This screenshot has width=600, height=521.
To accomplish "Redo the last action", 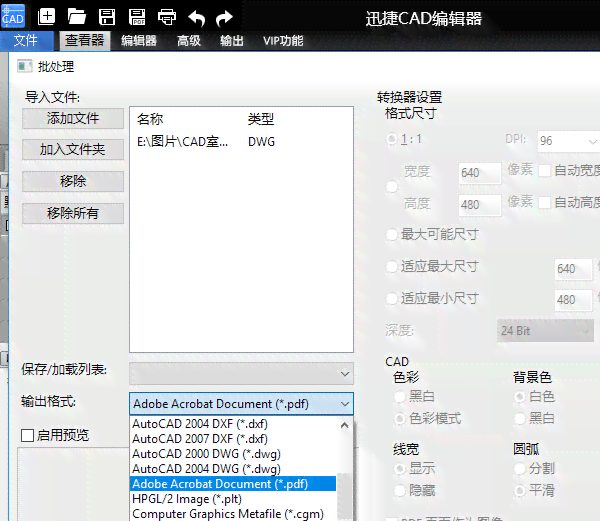I will point(224,18).
